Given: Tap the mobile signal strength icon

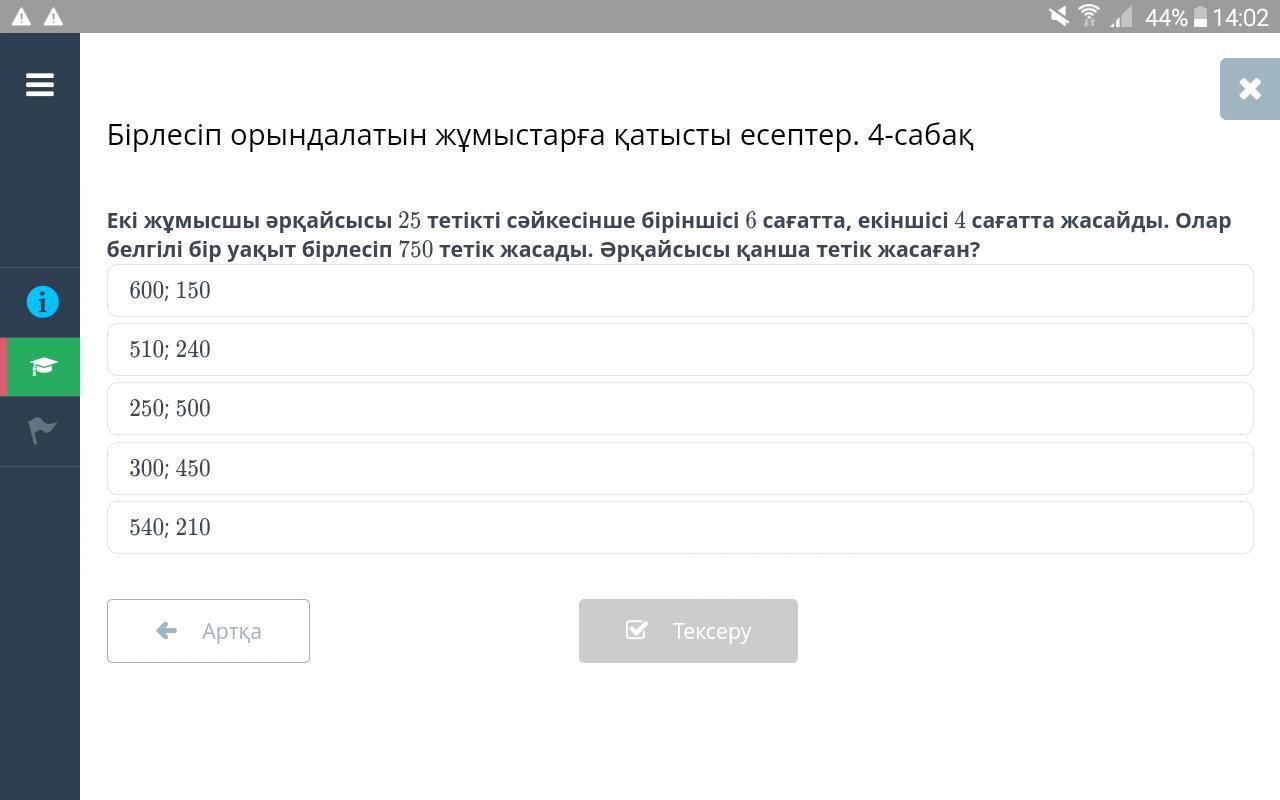Looking at the screenshot, I should tap(1121, 16).
